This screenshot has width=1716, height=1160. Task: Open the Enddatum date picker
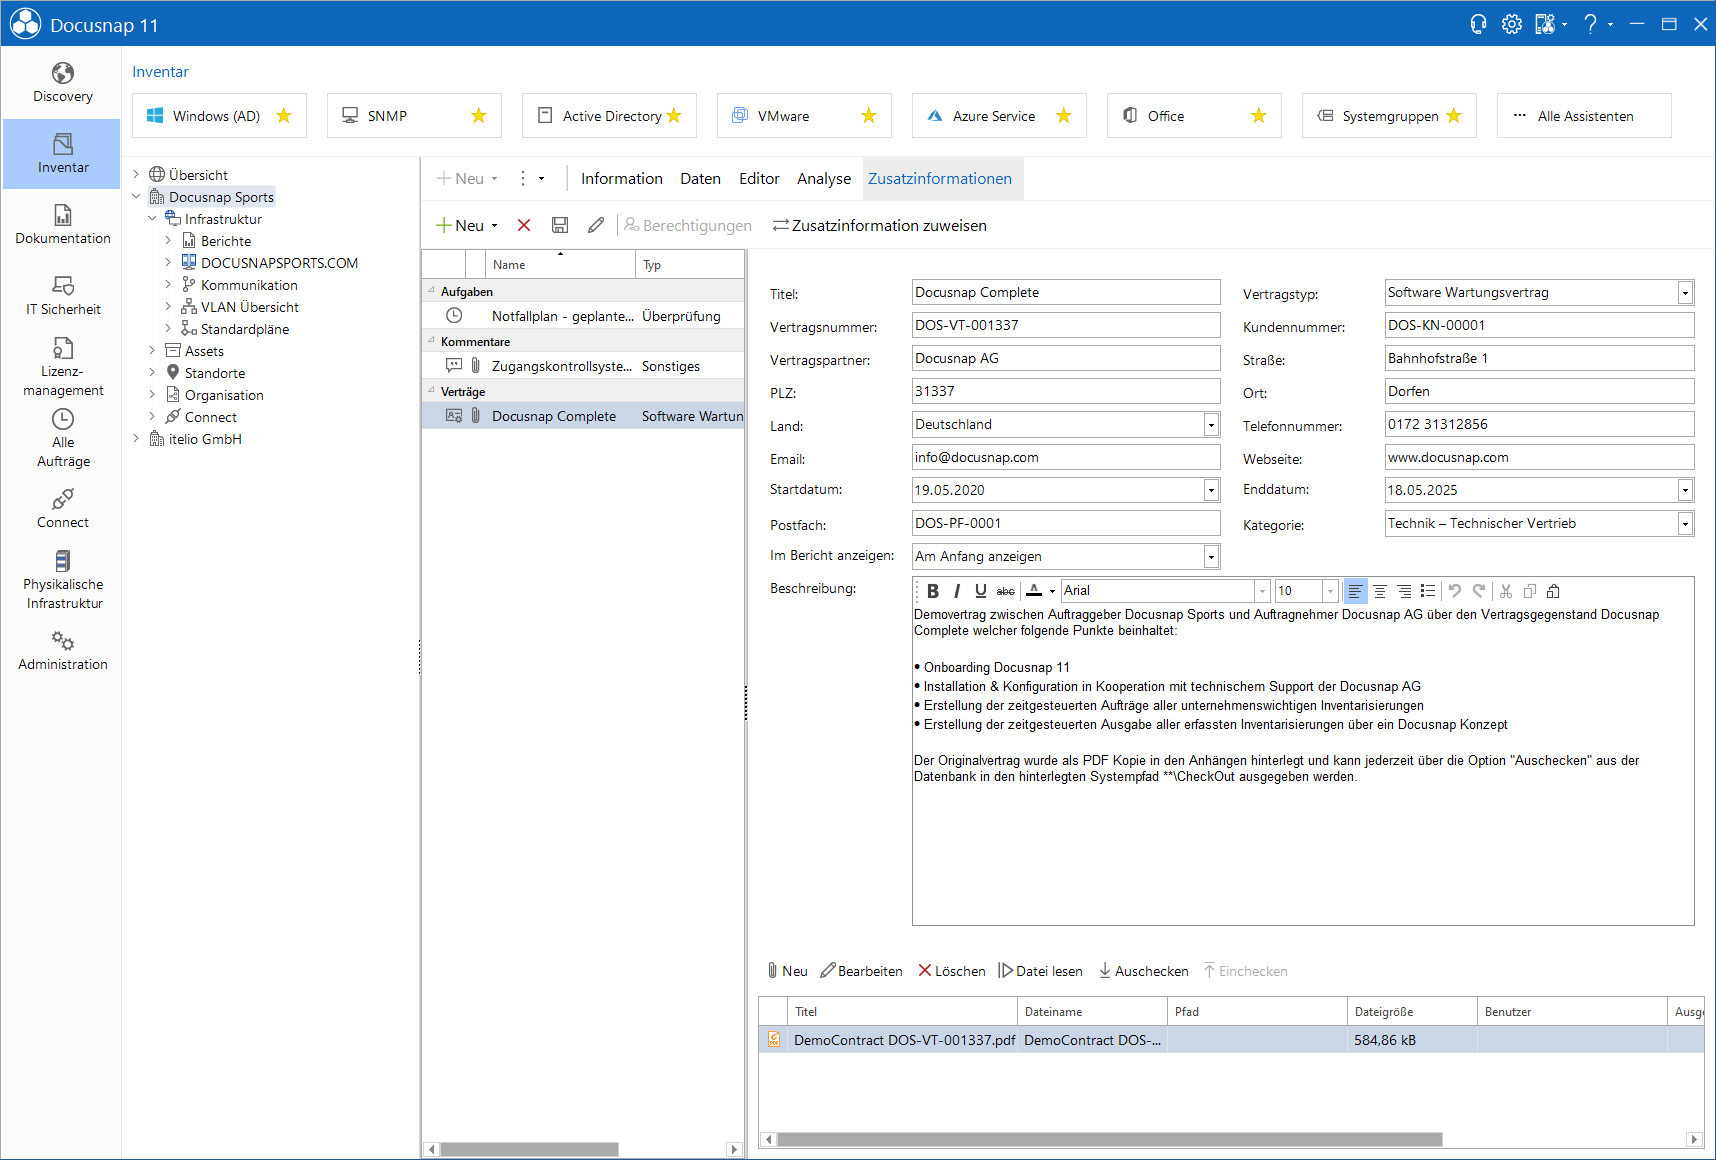[1685, 491]
